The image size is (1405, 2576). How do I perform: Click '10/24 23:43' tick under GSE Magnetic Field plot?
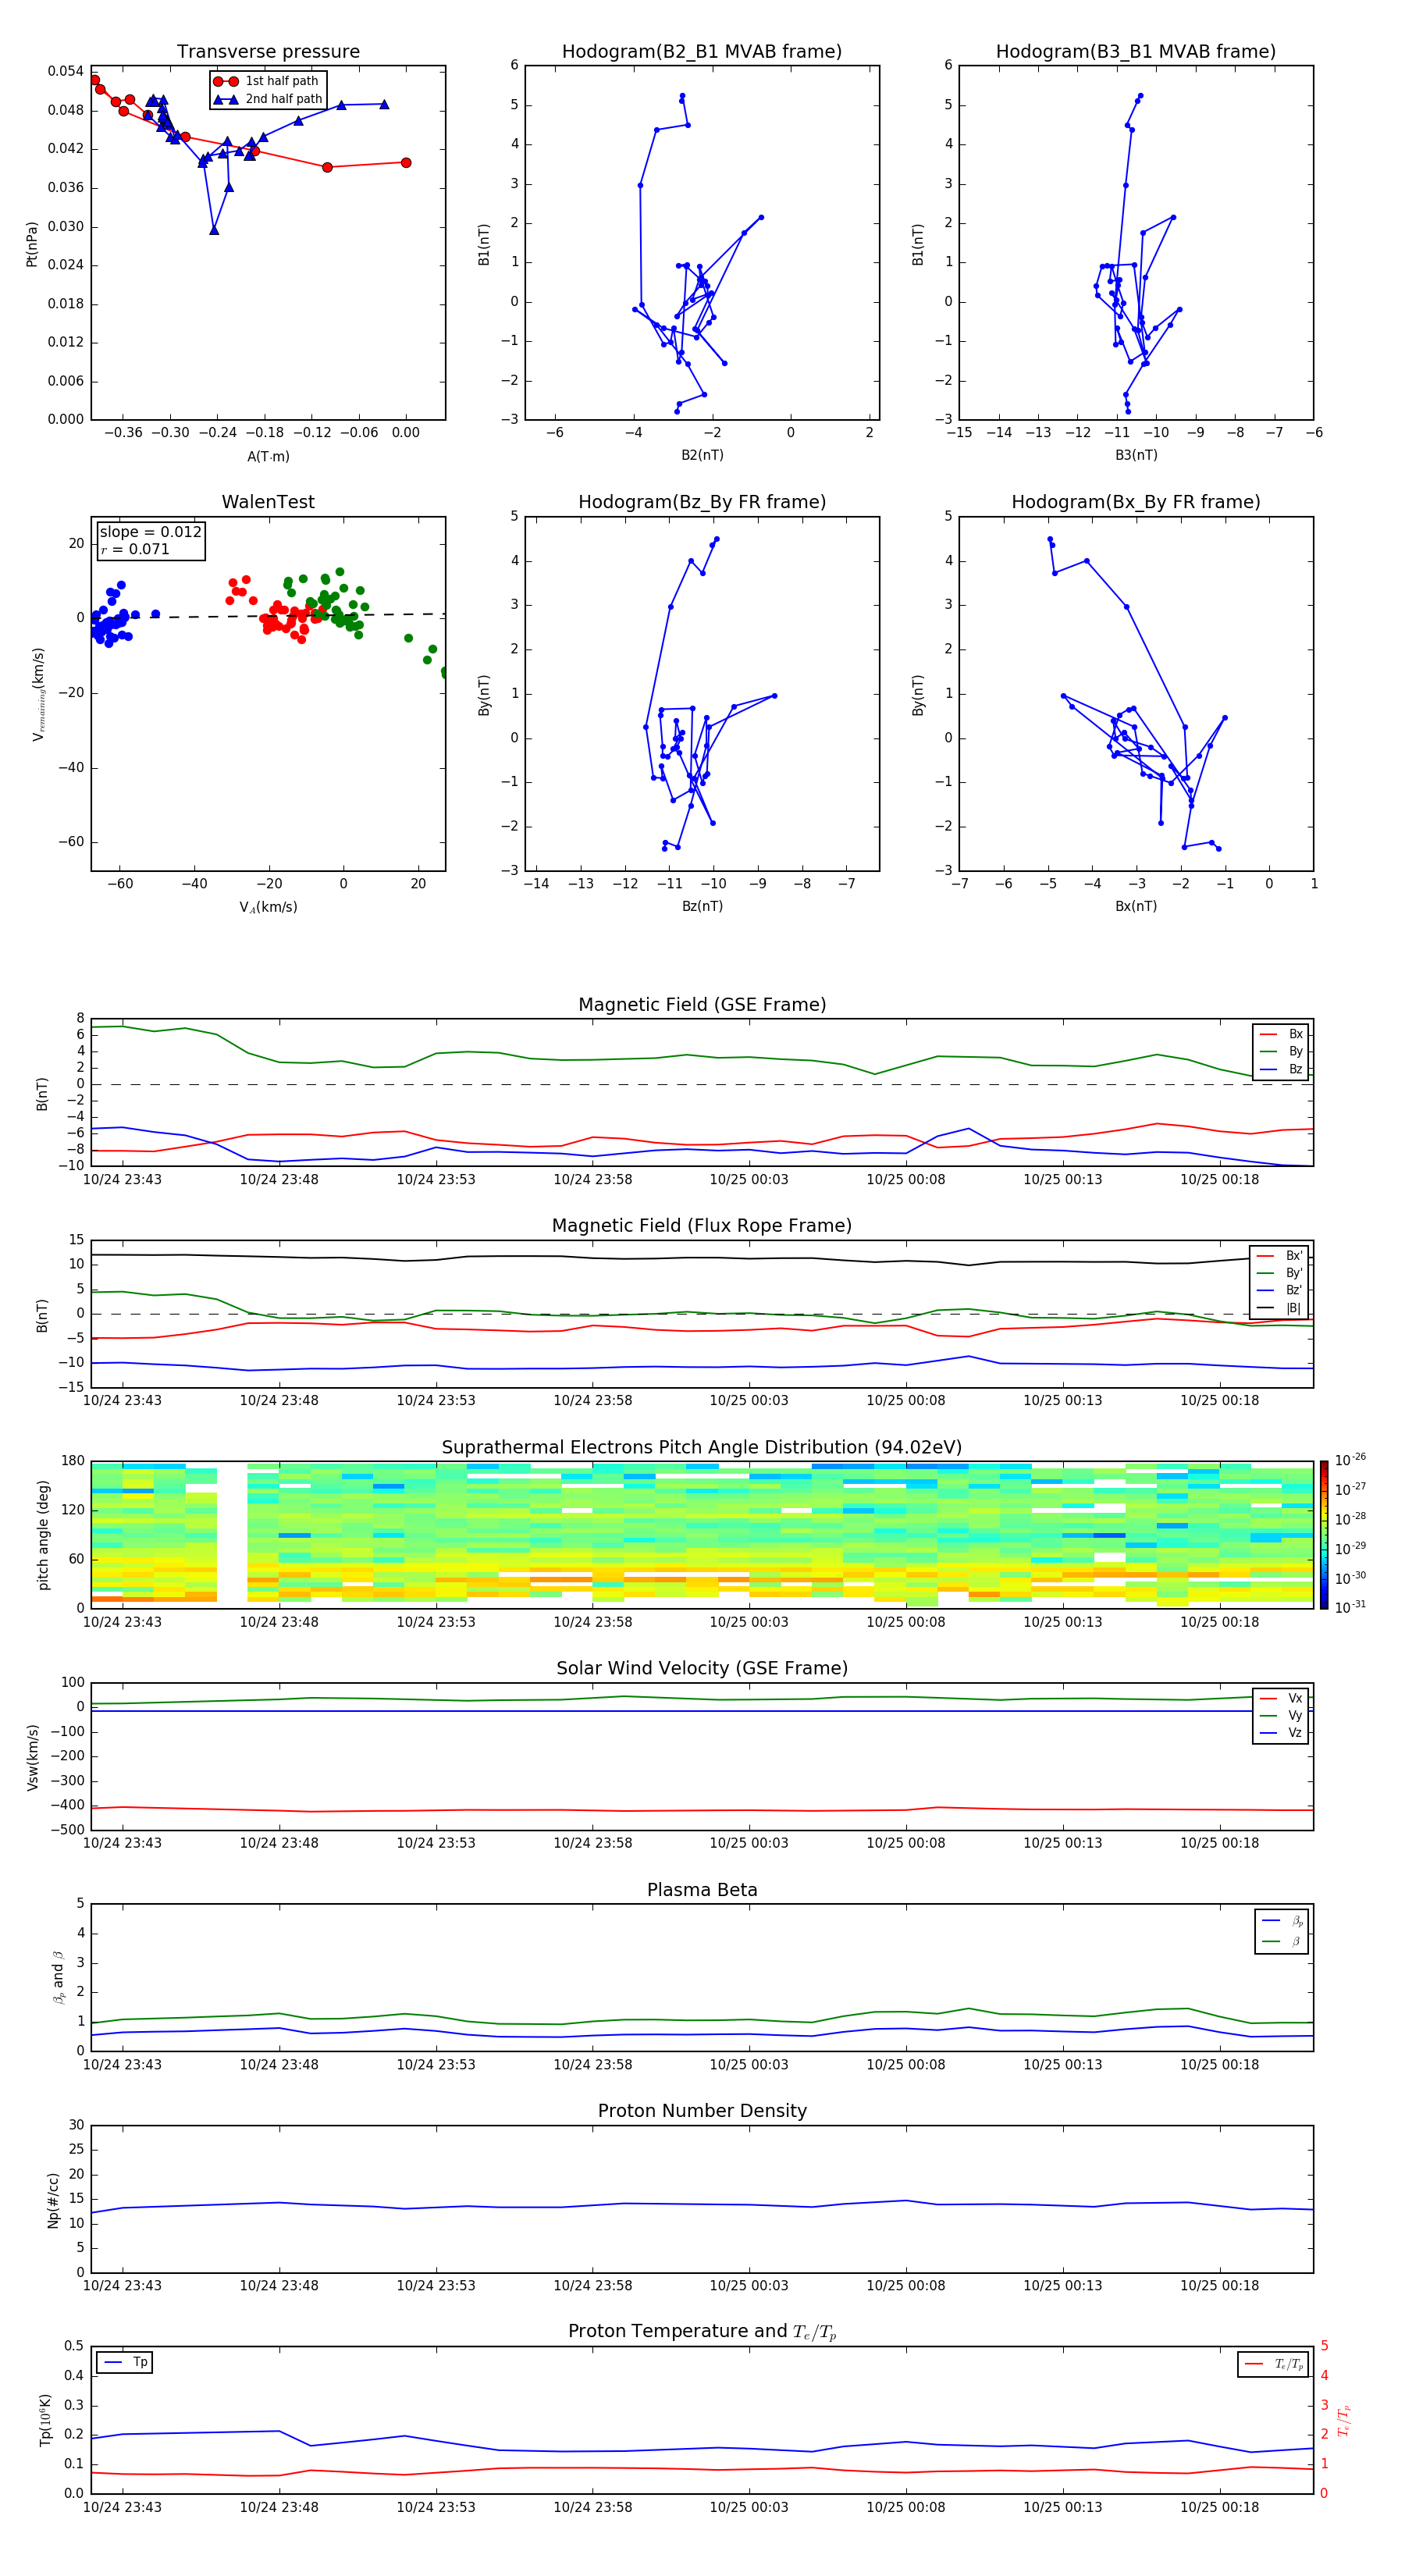tap(122, 1180)
